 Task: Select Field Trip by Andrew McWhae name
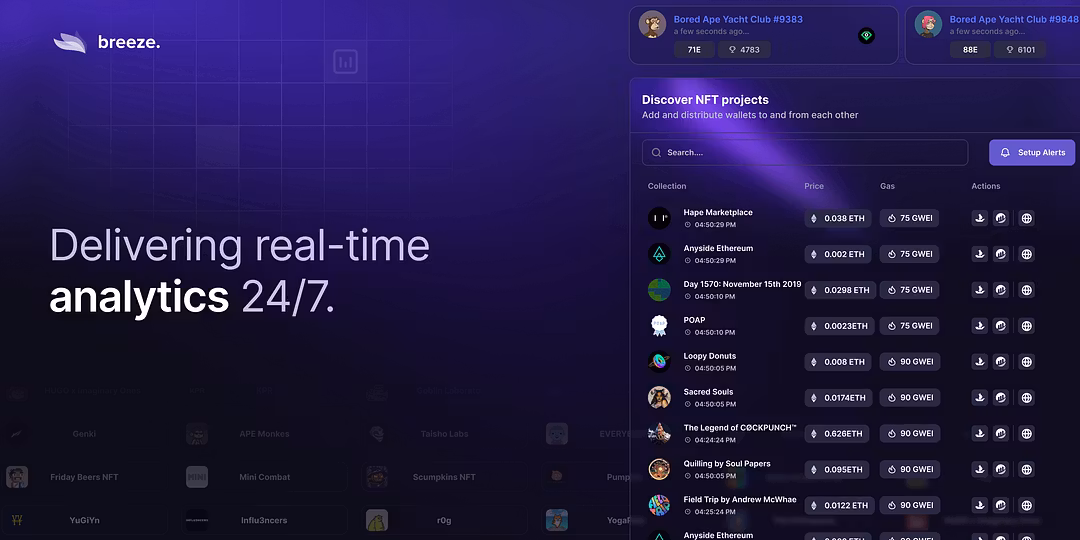[740, 499]
